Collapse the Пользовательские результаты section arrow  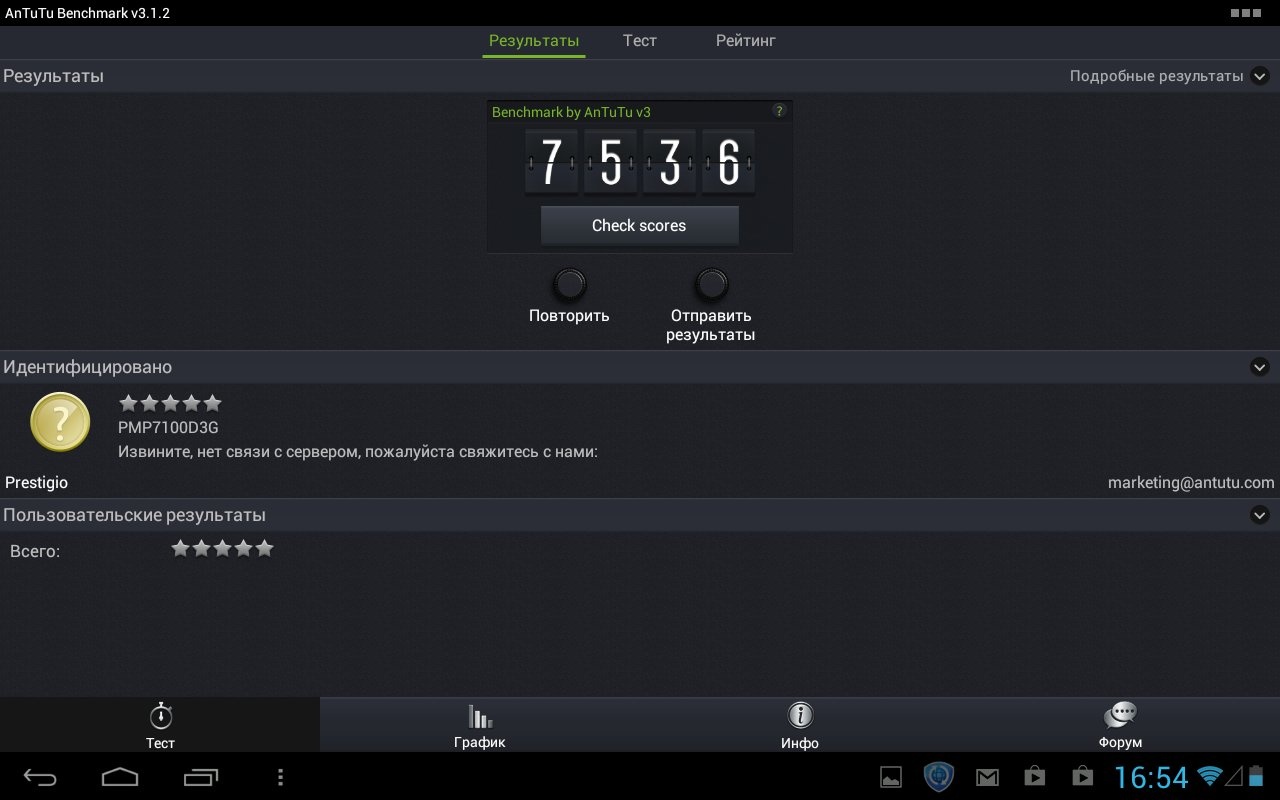tap(1259, 515)
